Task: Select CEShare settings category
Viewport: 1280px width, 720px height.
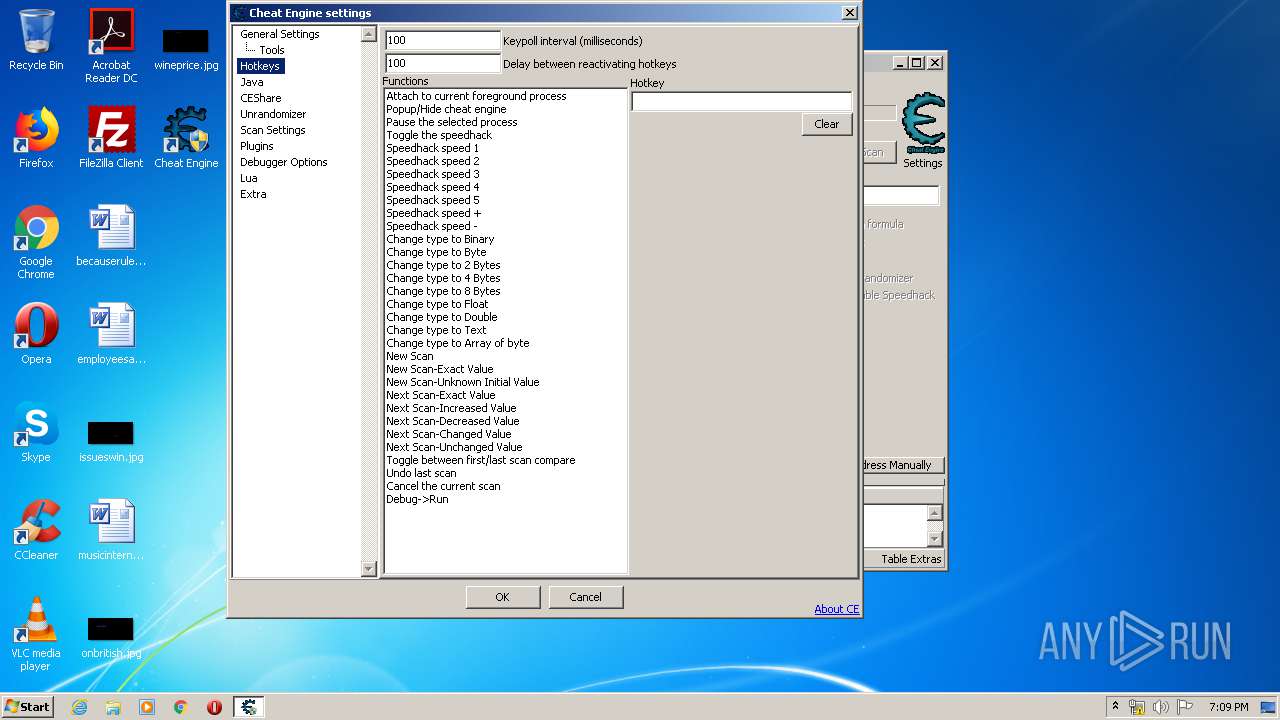Action: 261,98
